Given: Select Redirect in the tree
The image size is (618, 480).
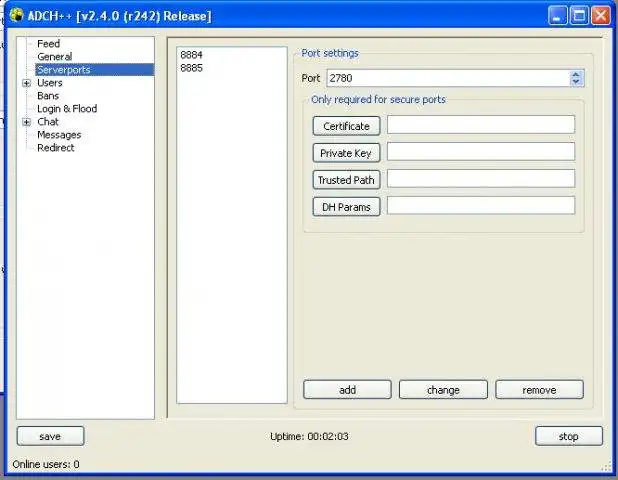Looking at the screenshot, I should click(x=56, y=148).
